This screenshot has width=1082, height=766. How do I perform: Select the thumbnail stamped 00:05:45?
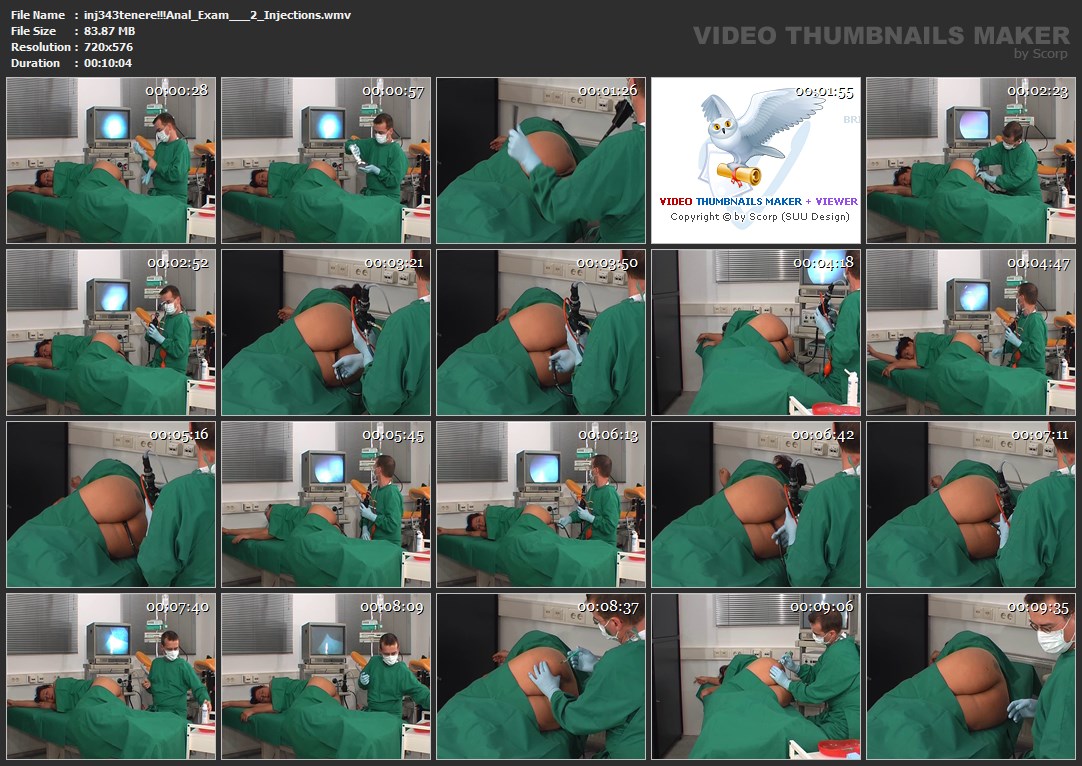pos(326,504)
